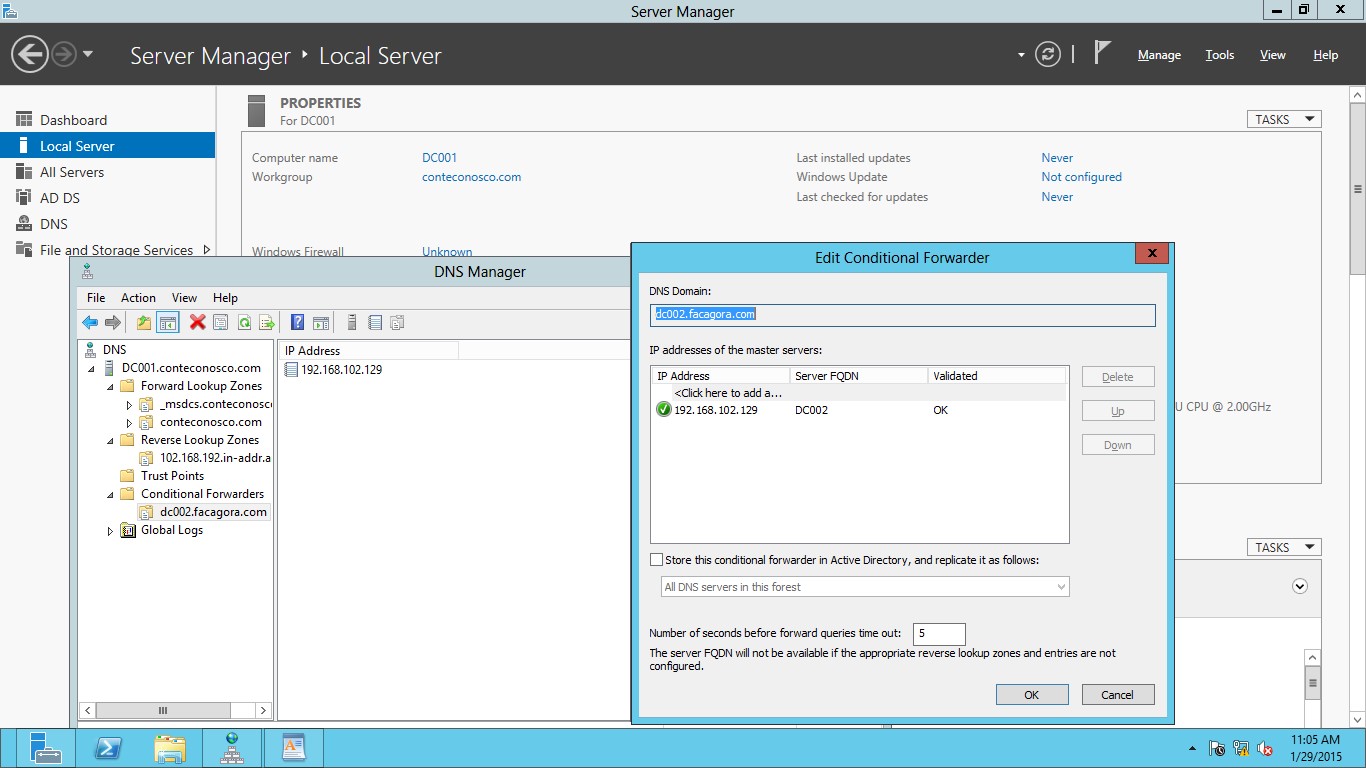This screenshot has width=1366, height=768.
Task: Click the muted volume icon in system tray
Action: click(x=1264, y=747)
